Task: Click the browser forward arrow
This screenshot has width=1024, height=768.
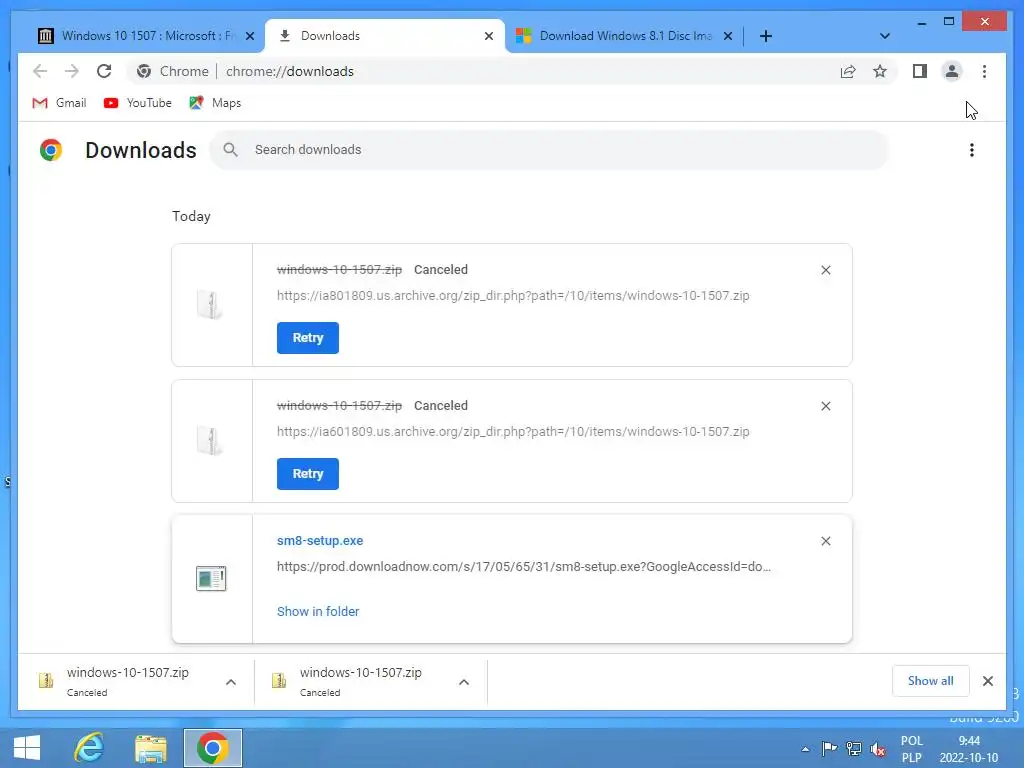Action: (72, 71)
